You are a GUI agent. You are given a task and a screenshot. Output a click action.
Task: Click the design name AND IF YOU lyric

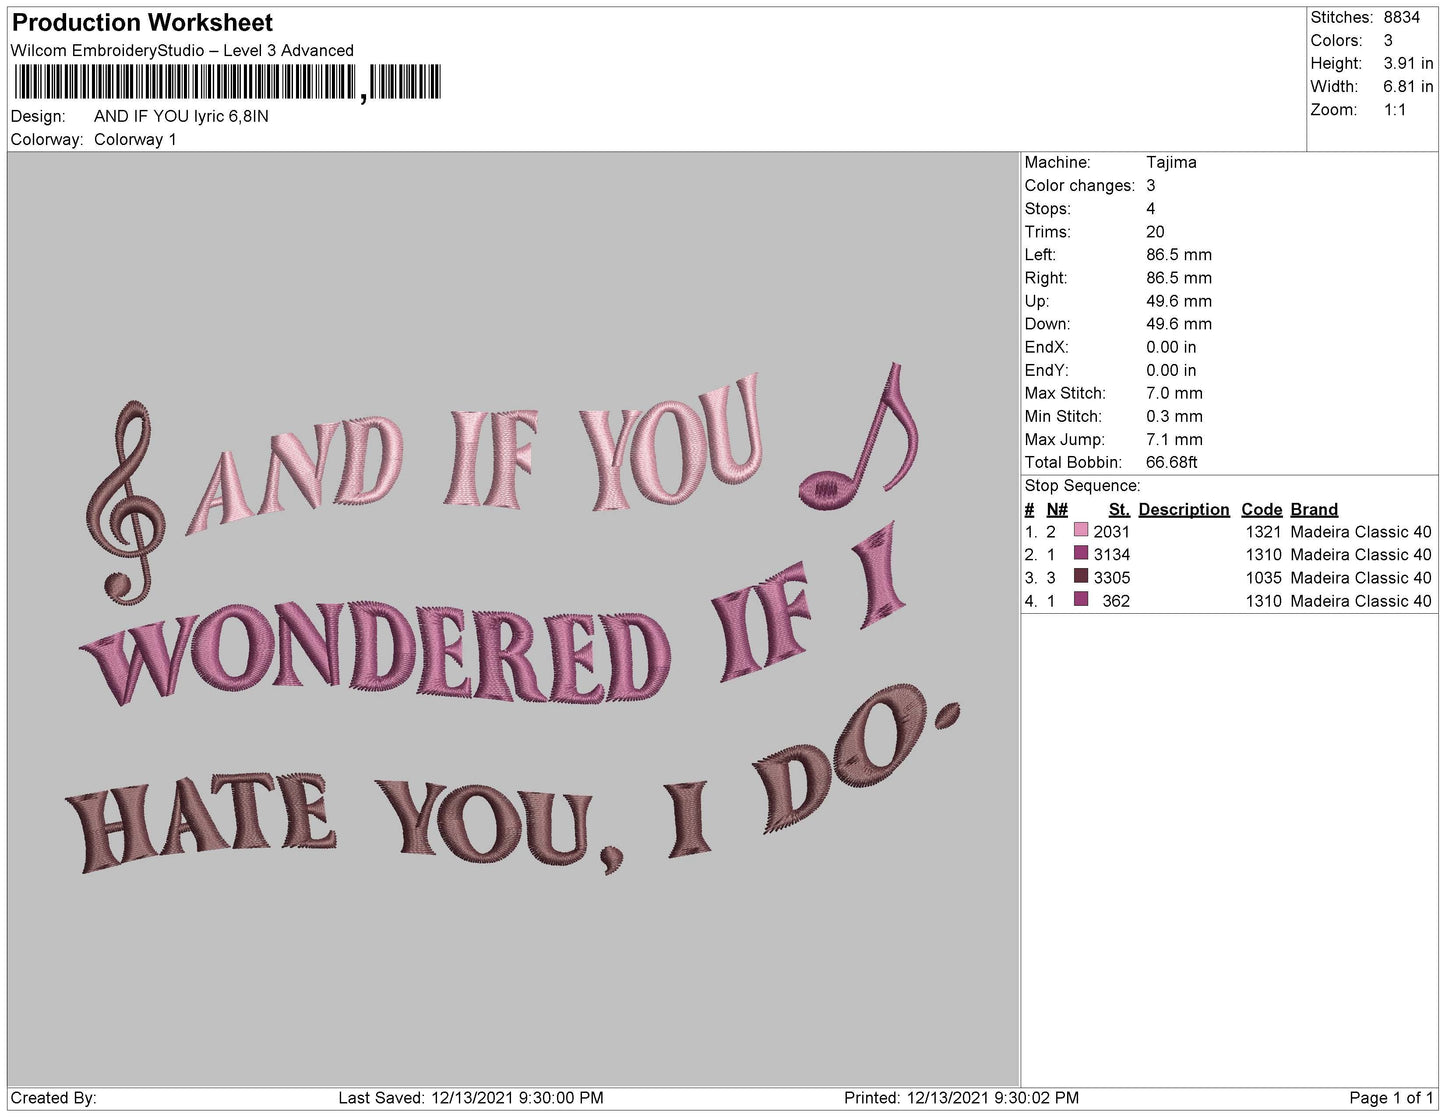click(x=181, y=116)
